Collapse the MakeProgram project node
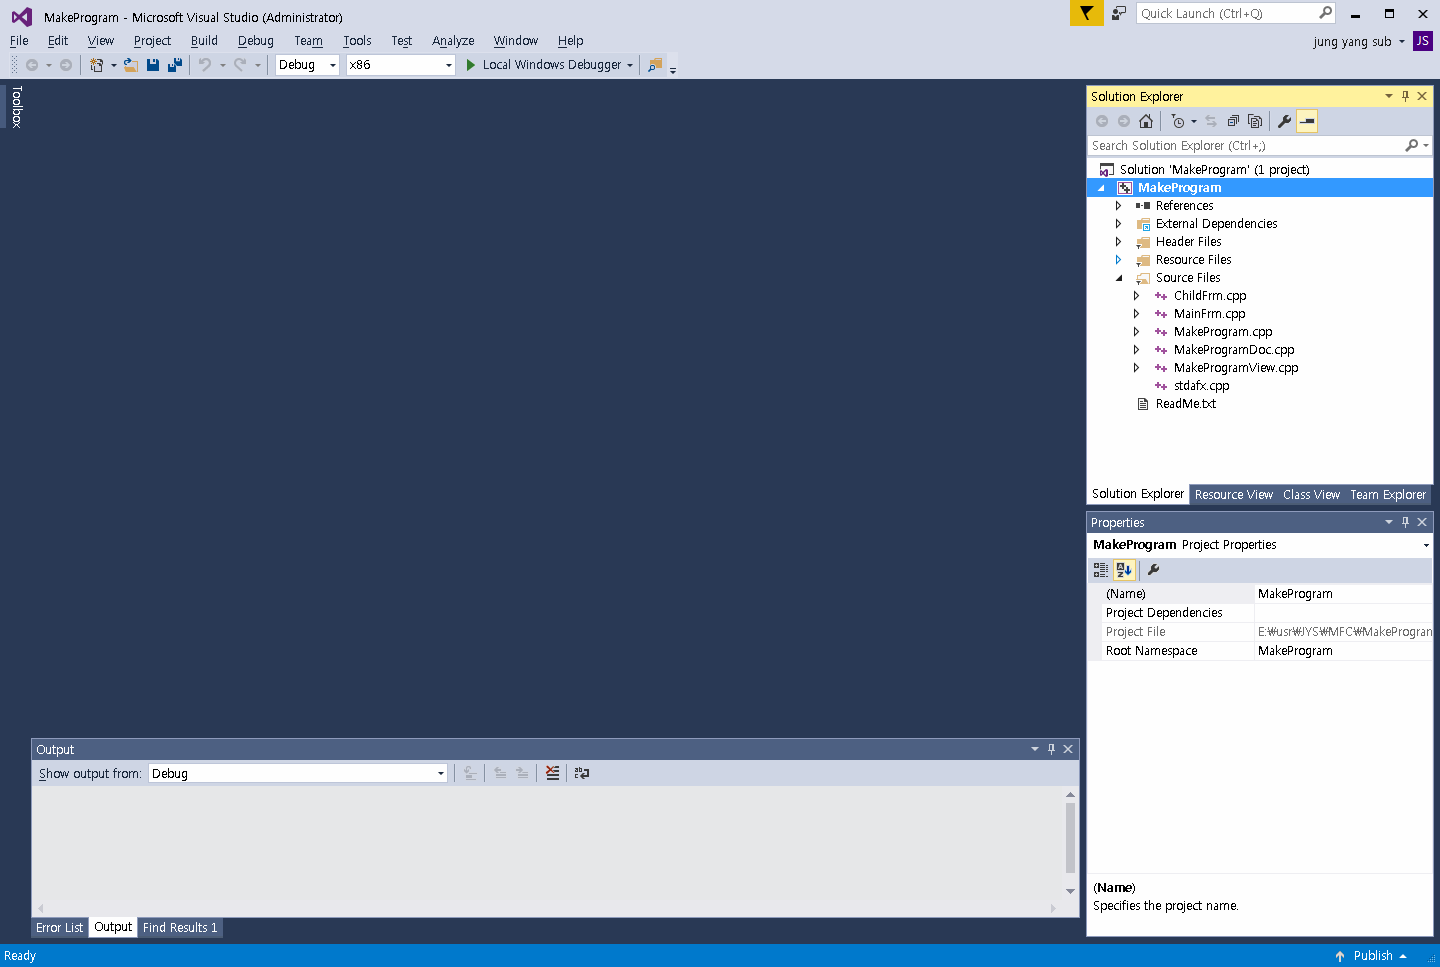Image resolution: width=1440 pixels, height=967 pixels. tap(1101, 188)
